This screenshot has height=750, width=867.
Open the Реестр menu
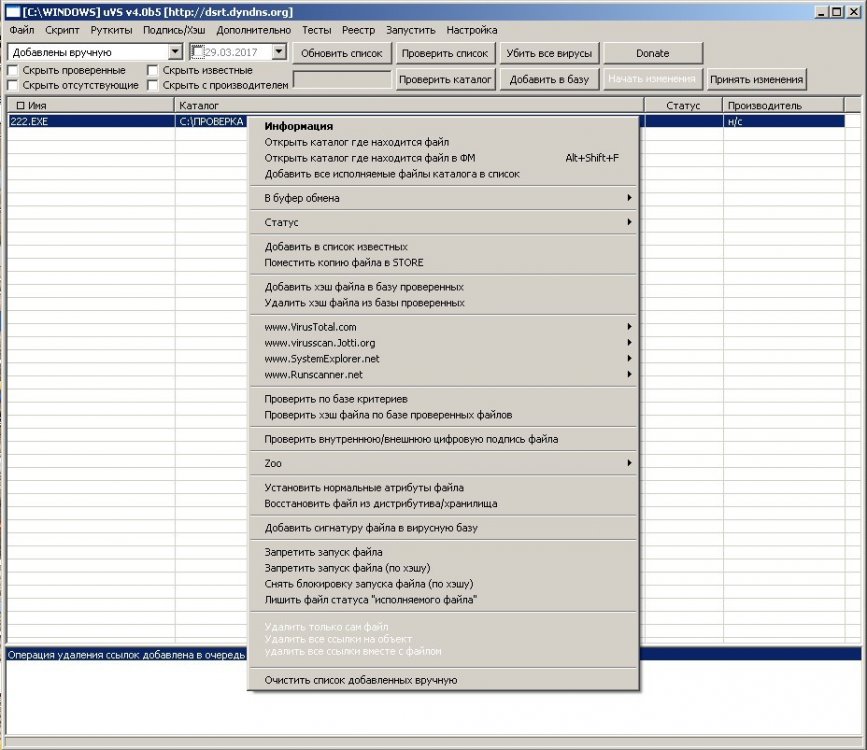[358, 30]
